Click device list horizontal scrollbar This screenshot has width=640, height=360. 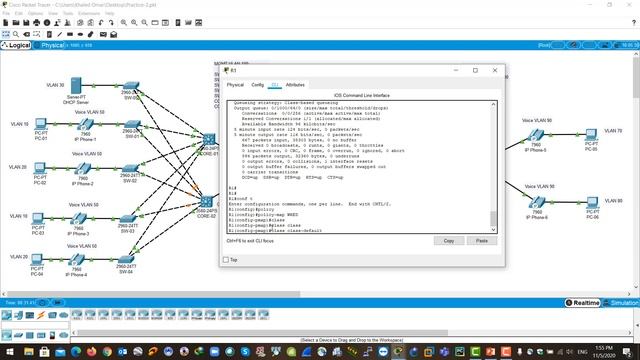(x=262, y=333)
